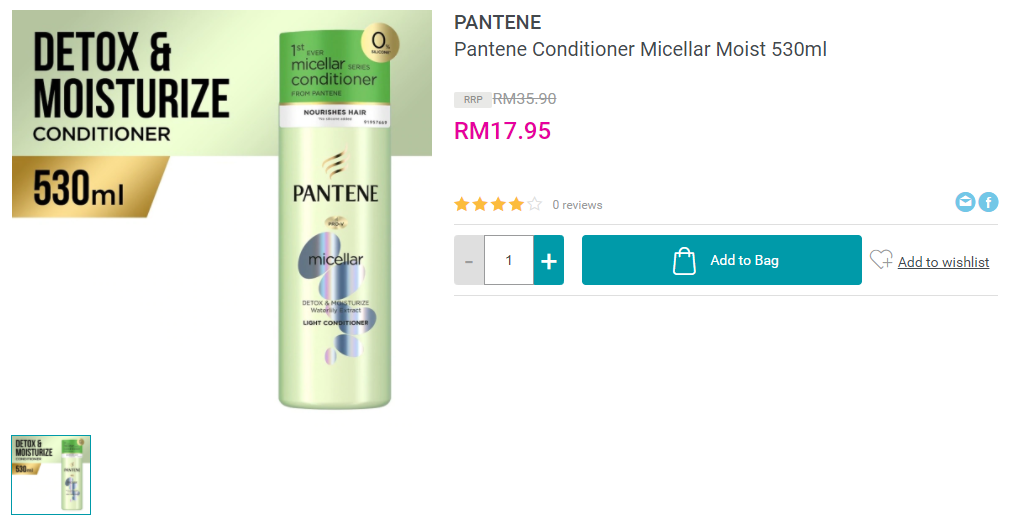Click the pink RM17.95 sale price
1014x524 pixels.
coord(502,131)
